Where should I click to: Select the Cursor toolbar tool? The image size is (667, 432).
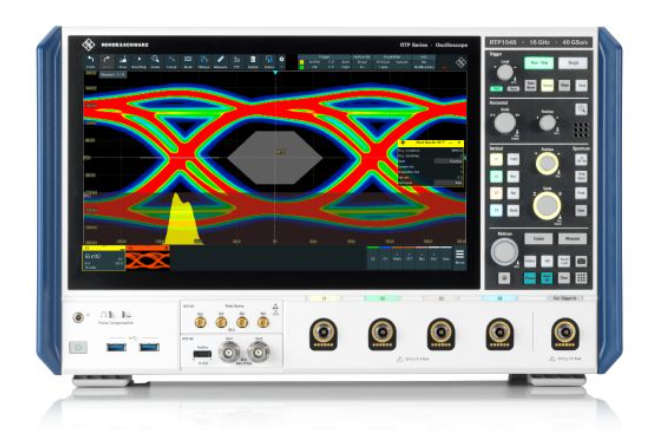[x=171, y=62]
